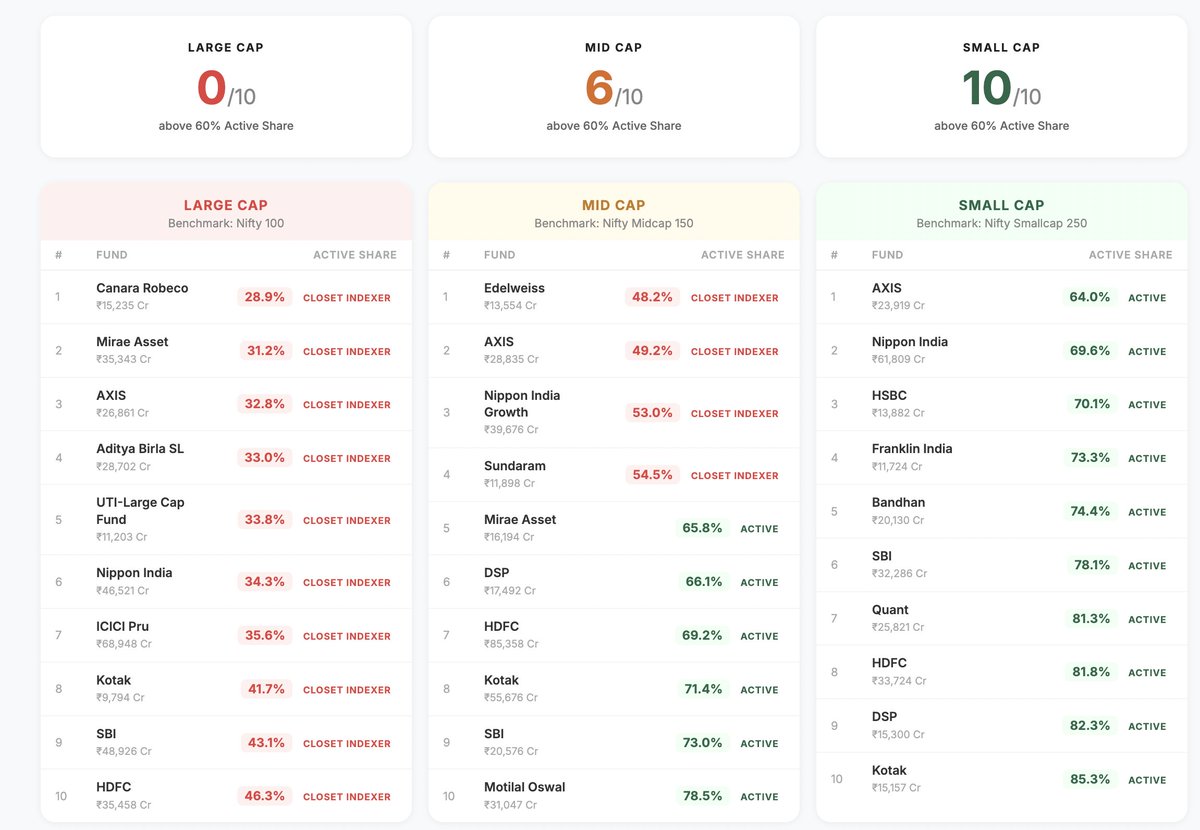This screenshot has width=1200, height=830.
Task: Click Edelweiss in the Mid Cap table
Action: pos(514,288)
